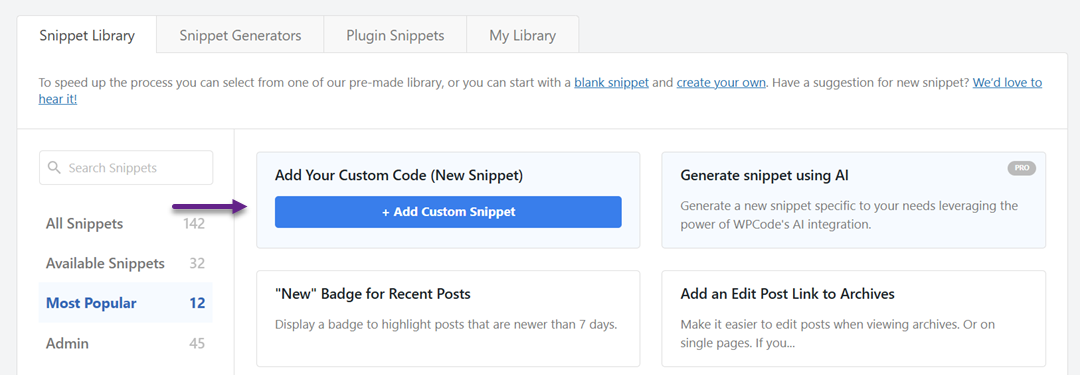Open the Snippet Generators tab
Viewport: 1080px width, 376px height.
pyautogui.click(x=240, y=35)
